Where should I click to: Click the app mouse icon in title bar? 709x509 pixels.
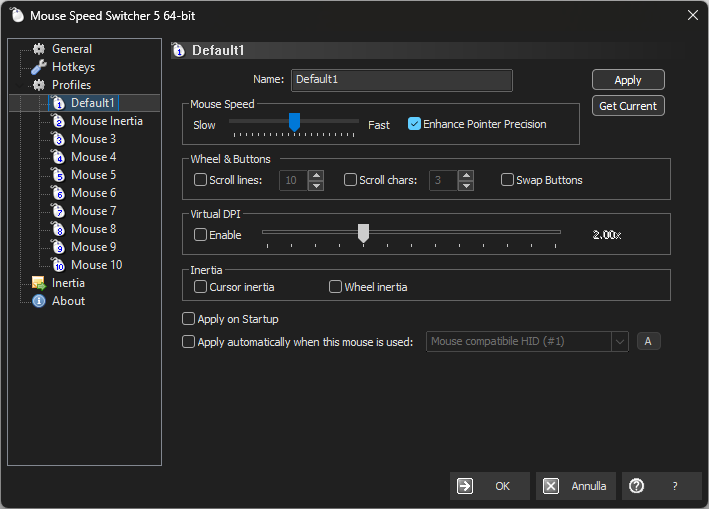pos(17,15)
